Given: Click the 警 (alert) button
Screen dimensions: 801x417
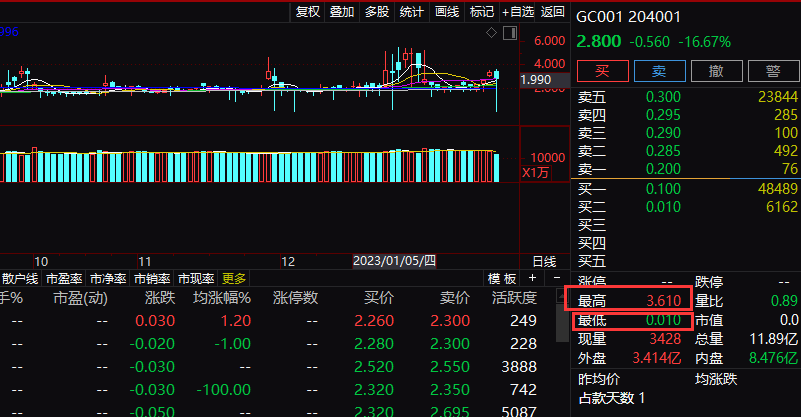Looking at the screenshot, I should (x=772, y=71).
